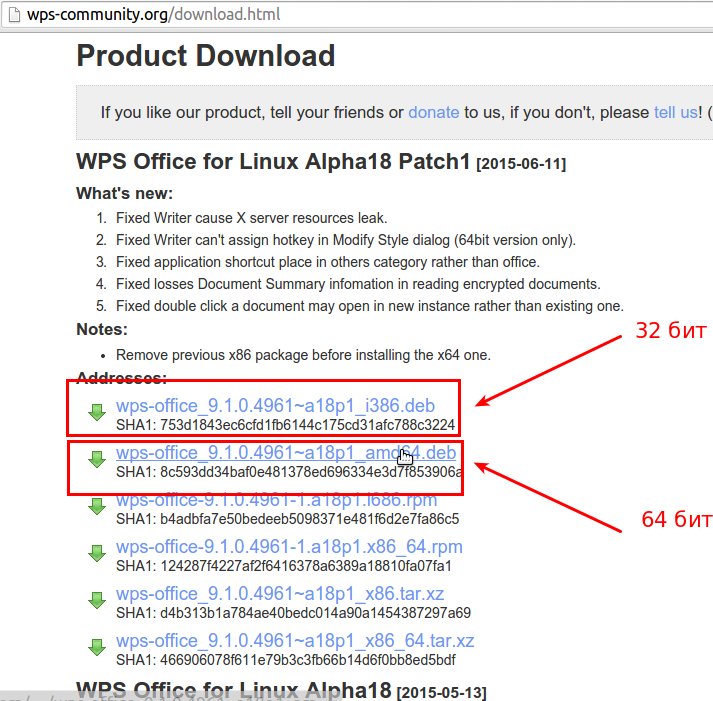Screen dimensions: 713x701
Task: Click the Document Summary infomation fix item
Action: click(358, 284)
